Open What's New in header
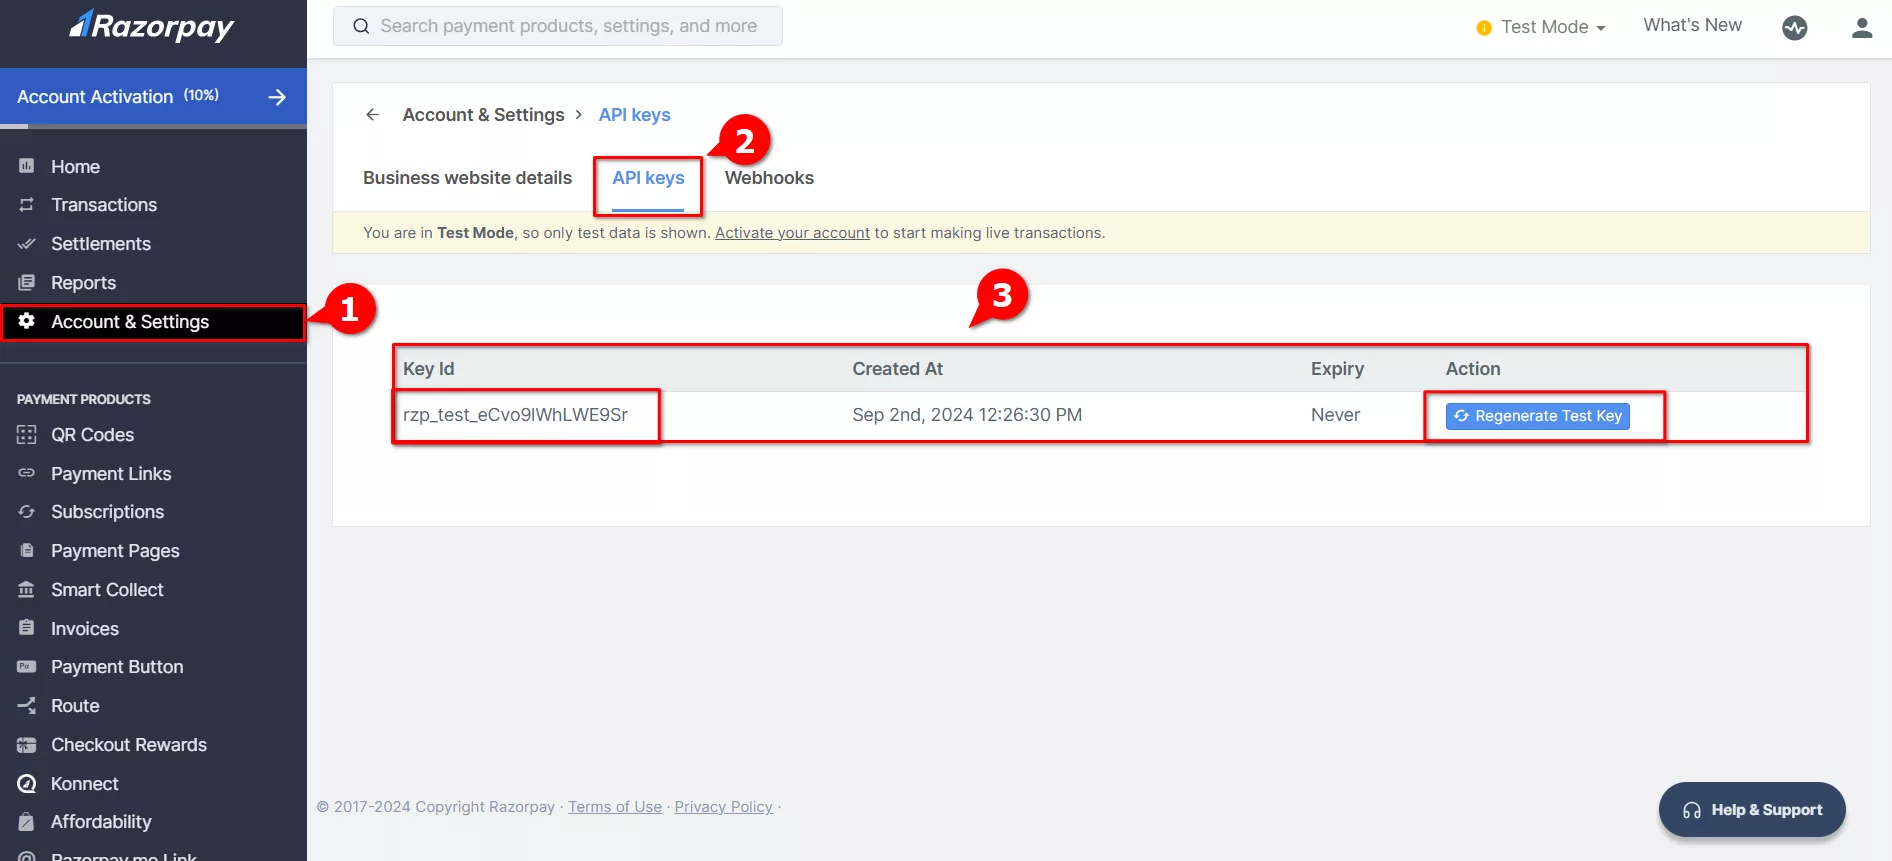The width and height of the screenshot is (1892, 861). (1692, 26)
